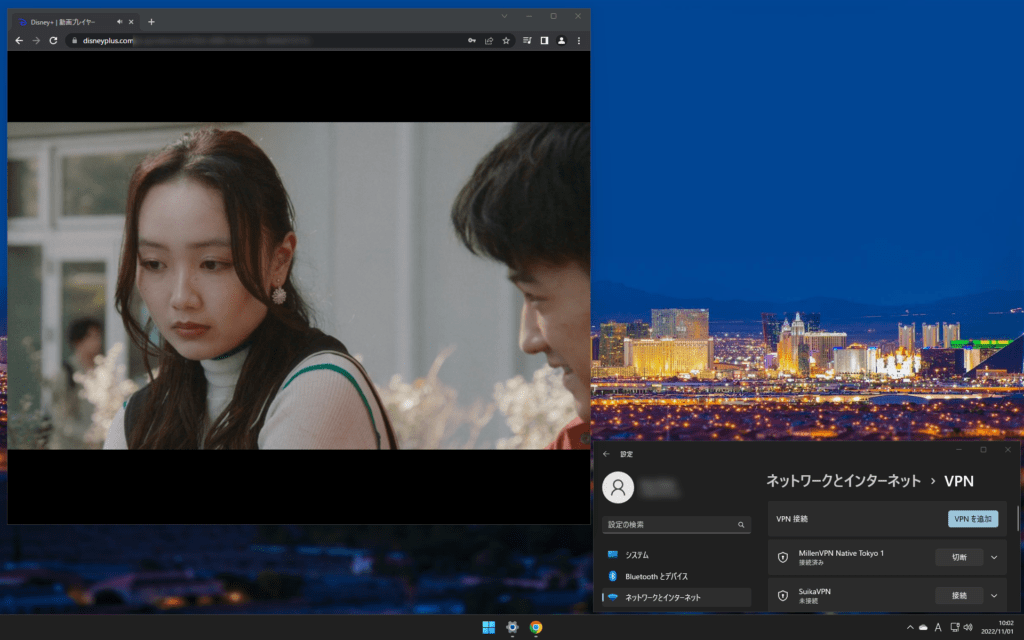This screenshot has height=640, width=1024.
Task: Mute the Disney+ tab via speaker icon
Action: coord(120,22)
